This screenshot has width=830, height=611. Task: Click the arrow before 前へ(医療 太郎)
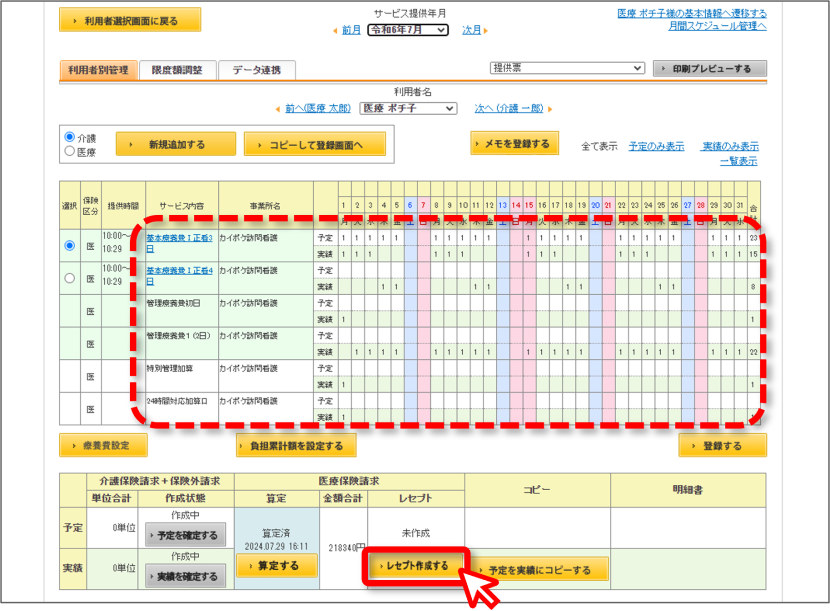(x=277, y=109)
